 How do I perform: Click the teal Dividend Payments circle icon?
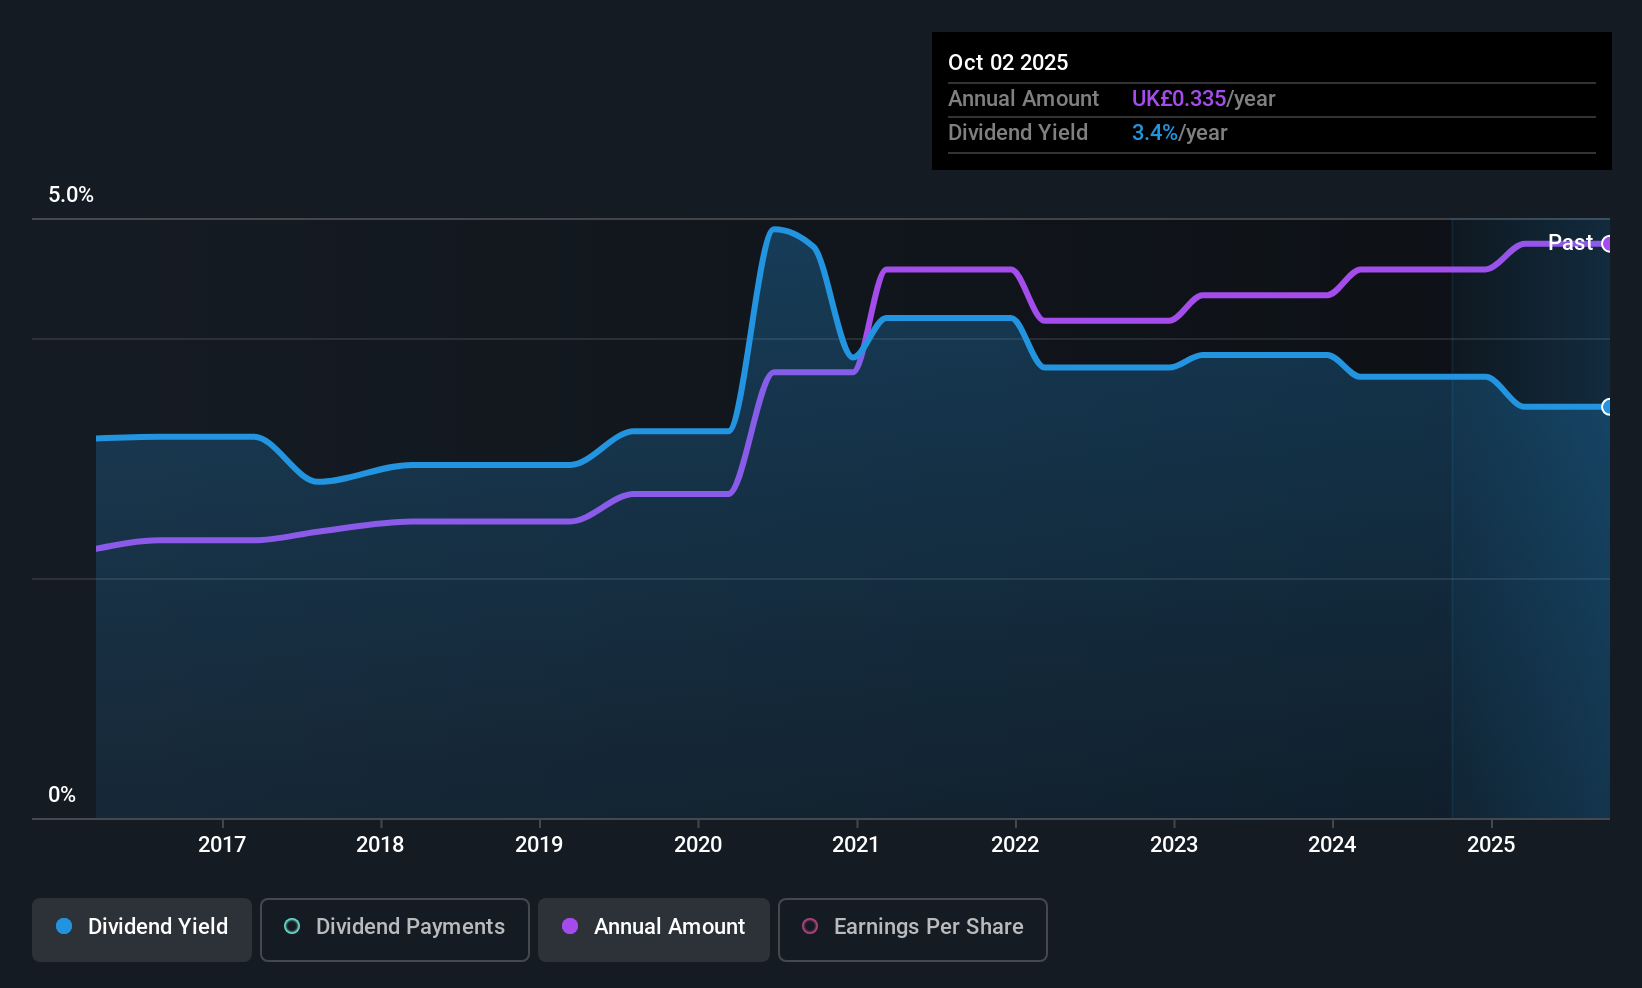coord(291,926)
